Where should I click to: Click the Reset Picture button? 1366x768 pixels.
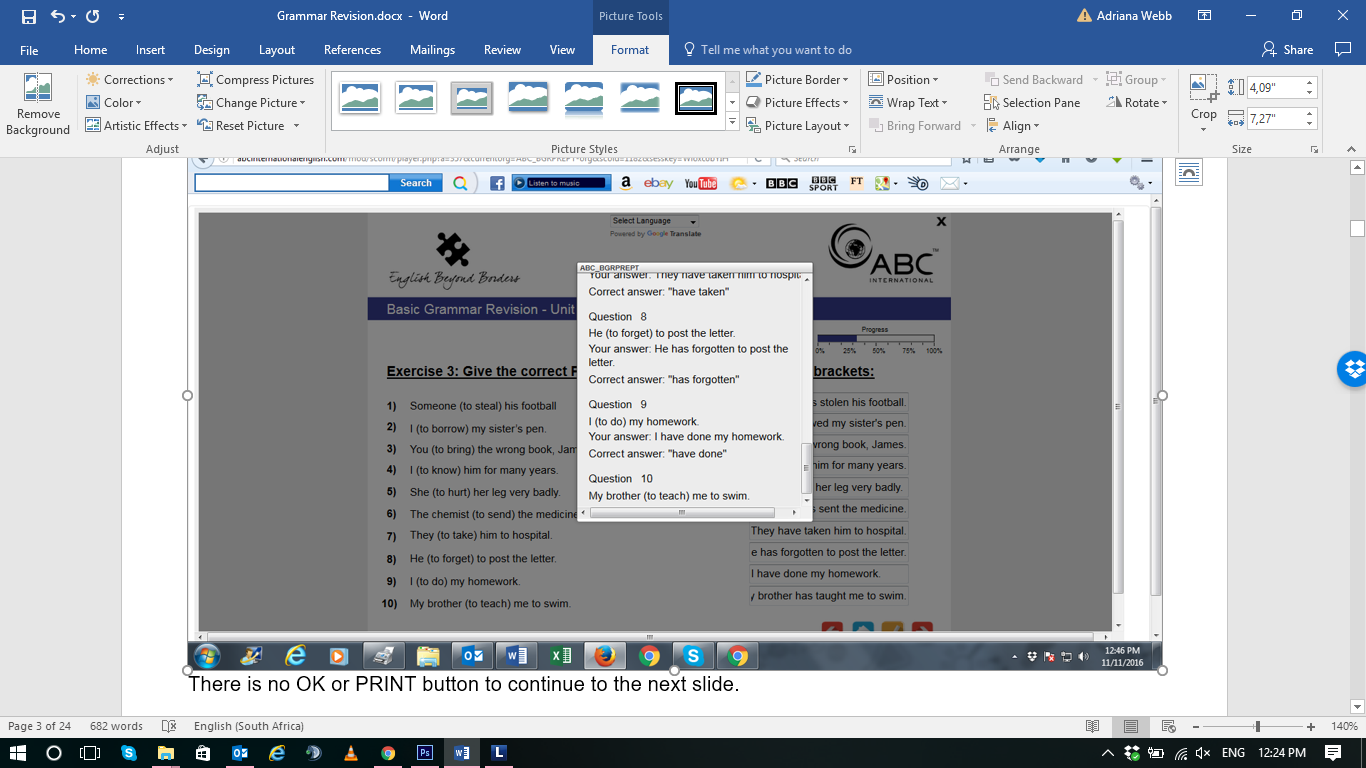click(241, 126)
